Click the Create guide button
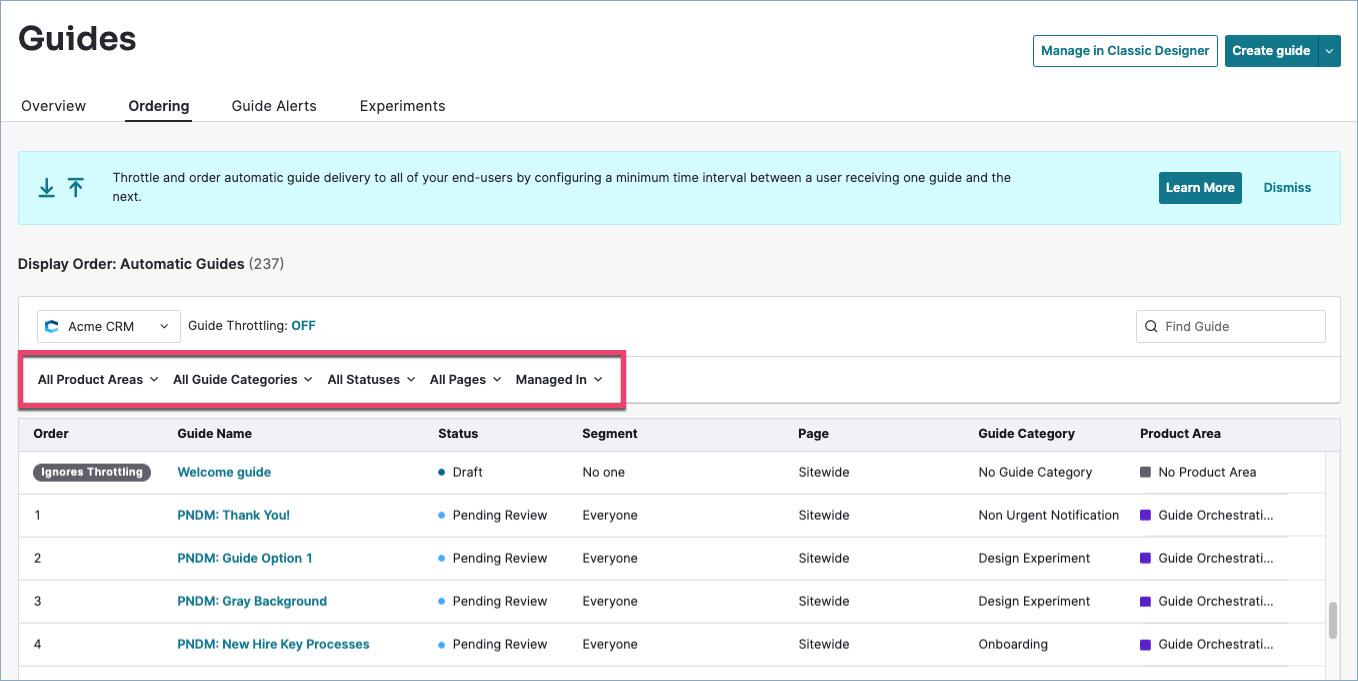This screenshot has height=681, width=1358. 1271,51
